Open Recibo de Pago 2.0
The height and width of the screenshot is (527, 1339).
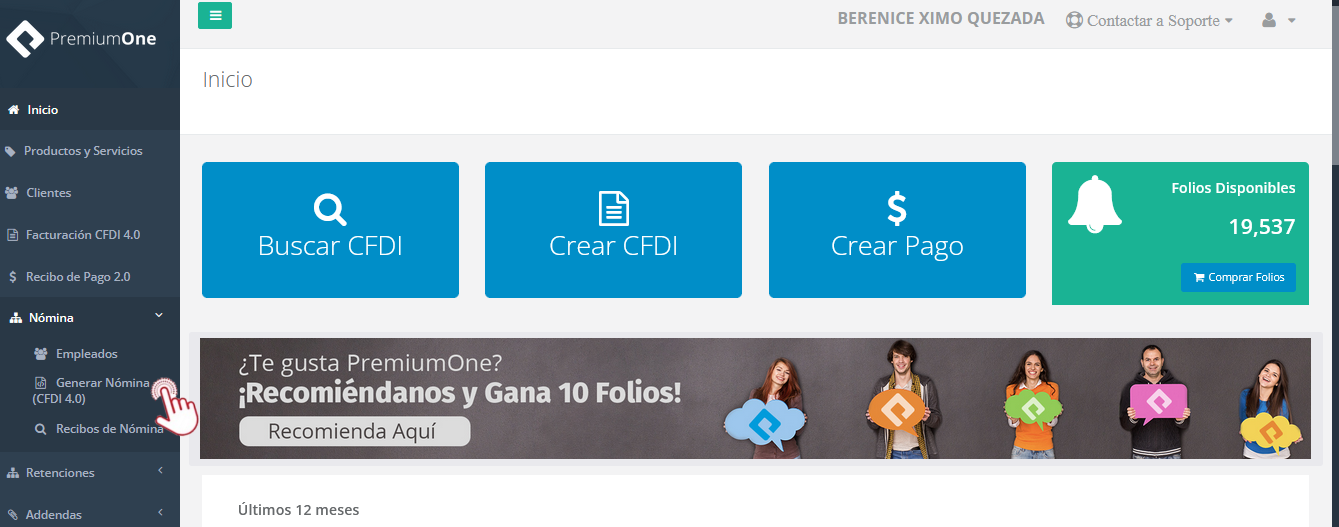[78, 277]
